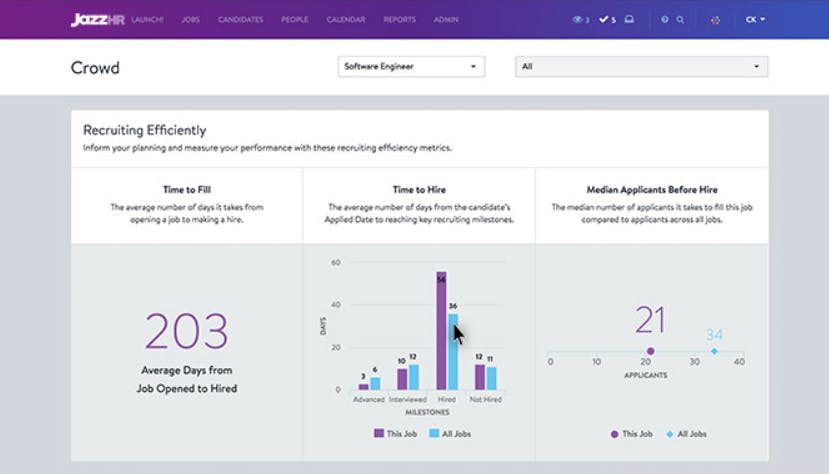829x474 pixels.
Task: Toggle This Job purple legend square
Action: click(x=379, y=433)
